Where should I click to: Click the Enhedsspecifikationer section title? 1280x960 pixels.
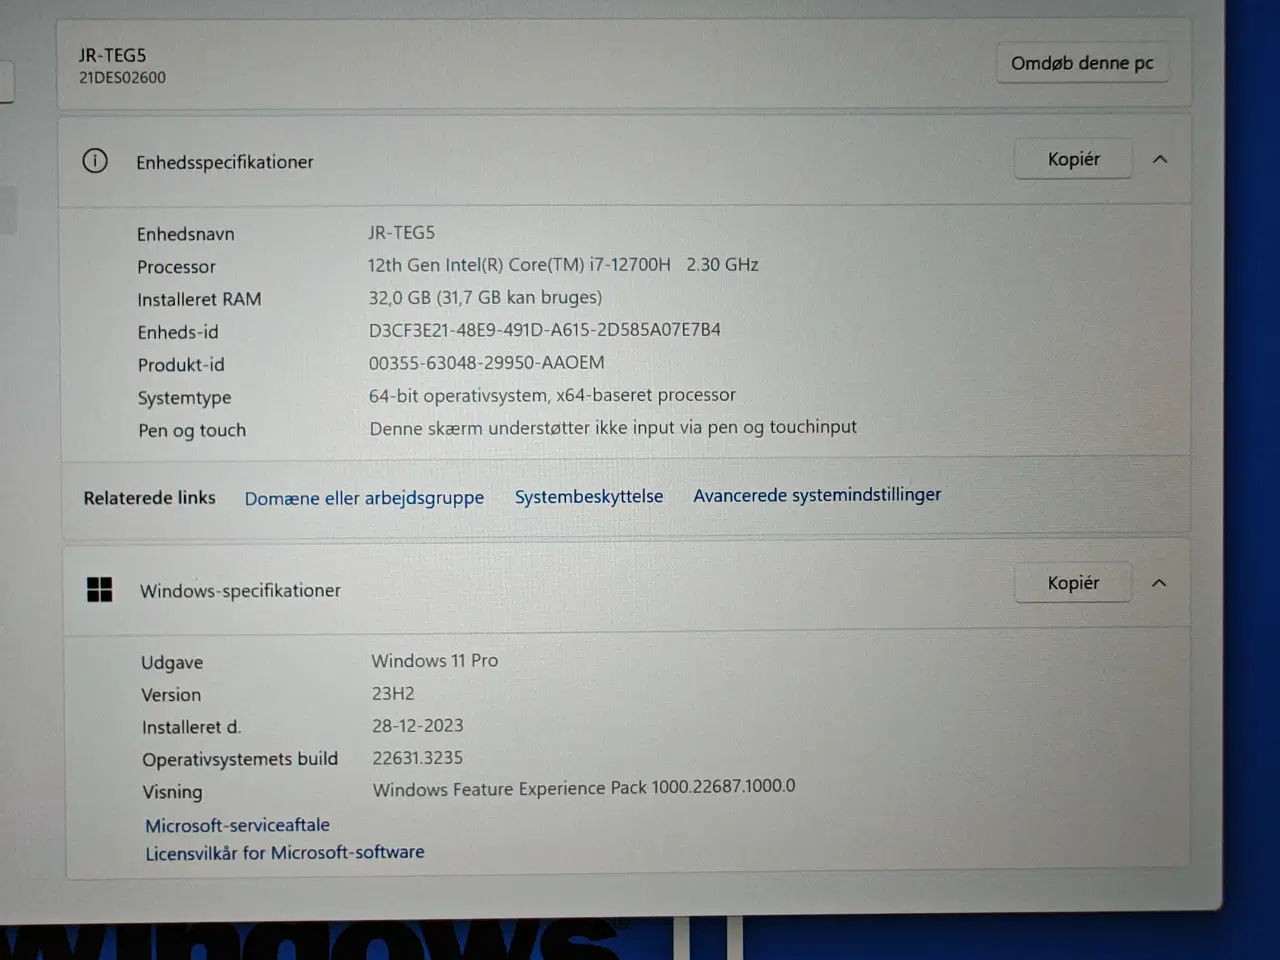tap(225, 161)
